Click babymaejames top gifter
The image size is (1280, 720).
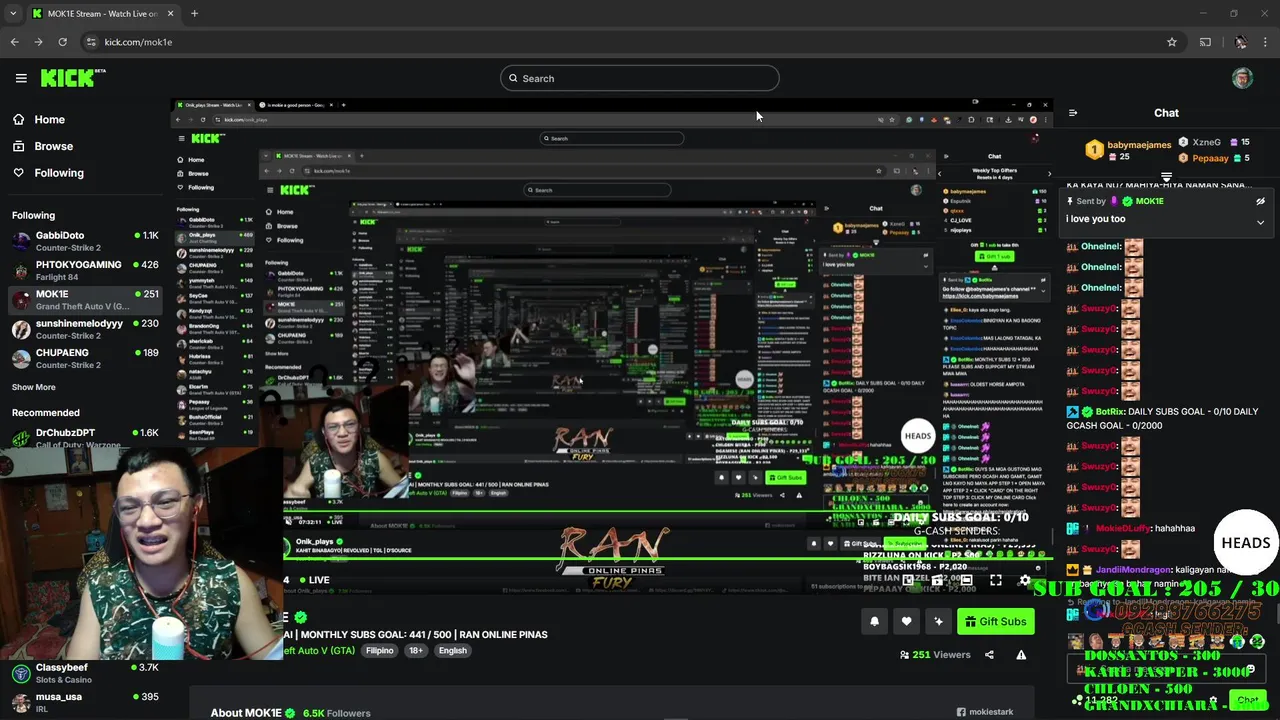coord(1128,150)
